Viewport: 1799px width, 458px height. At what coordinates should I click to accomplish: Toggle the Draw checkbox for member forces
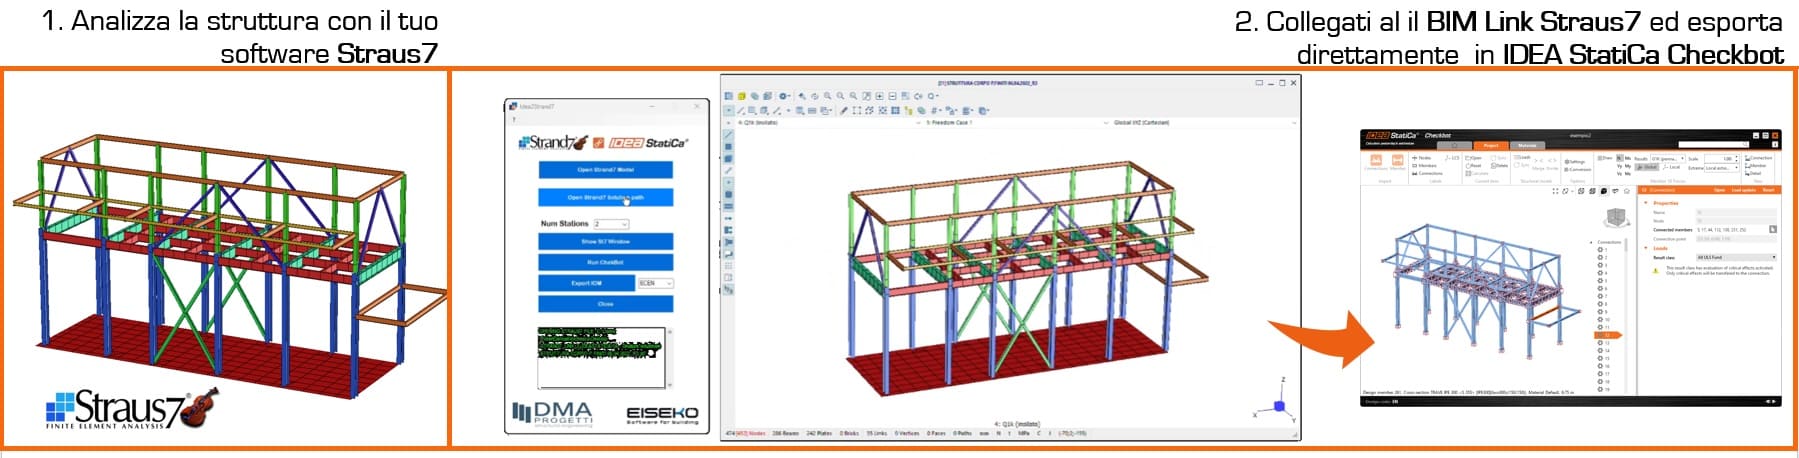tap(1605, 158)
